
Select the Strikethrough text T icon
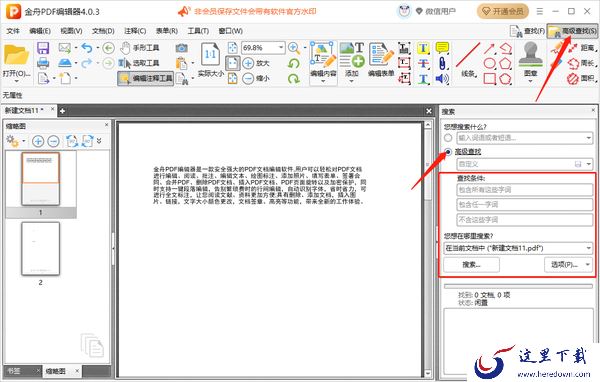[x=423, y=63]
